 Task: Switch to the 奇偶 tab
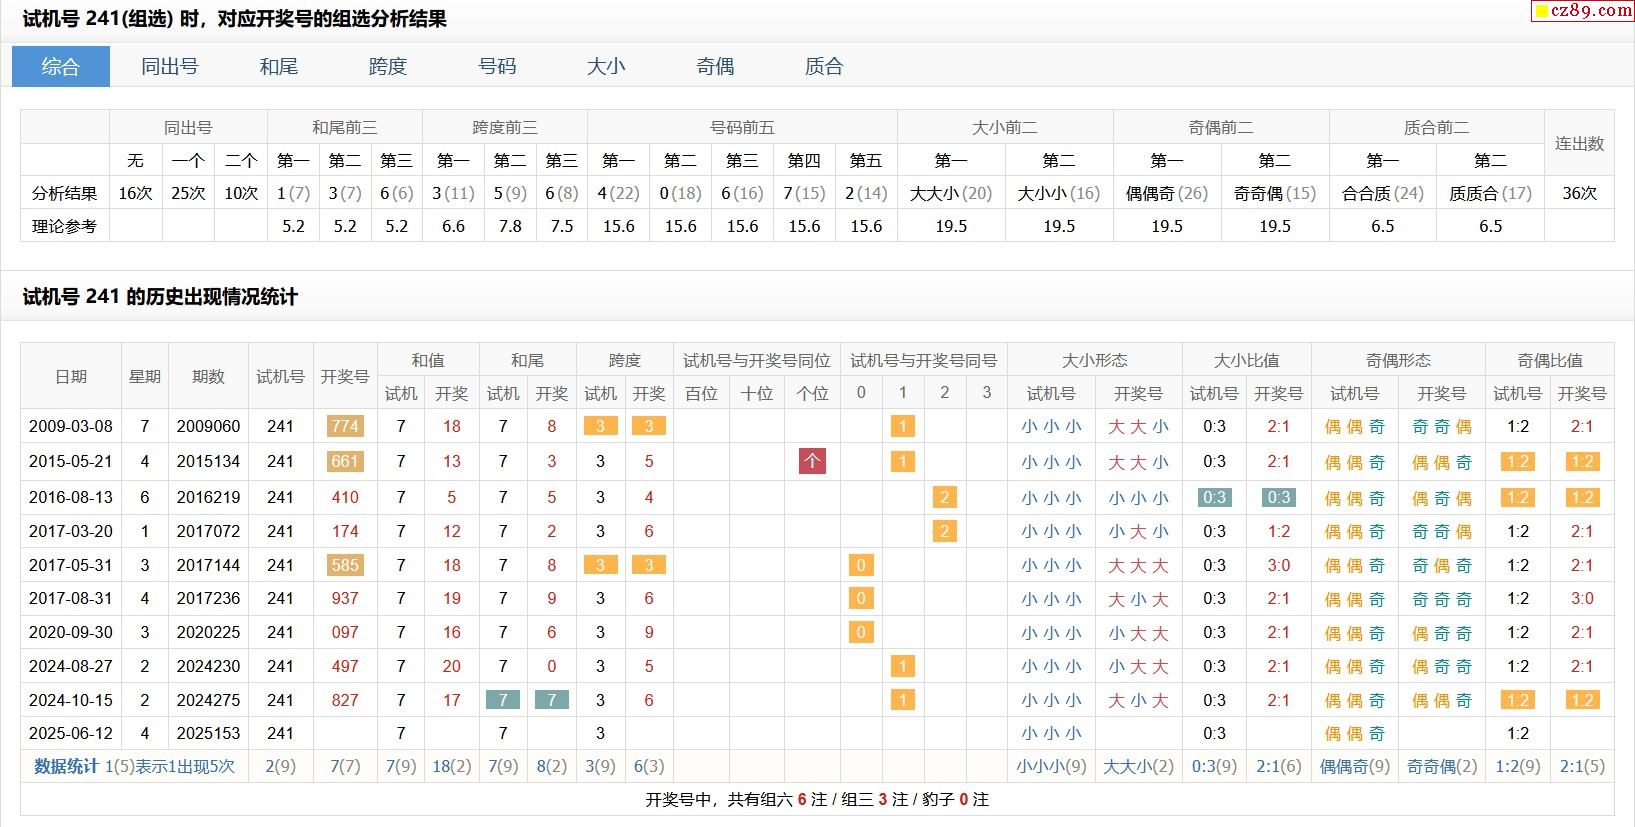click(x=715, y=67)
